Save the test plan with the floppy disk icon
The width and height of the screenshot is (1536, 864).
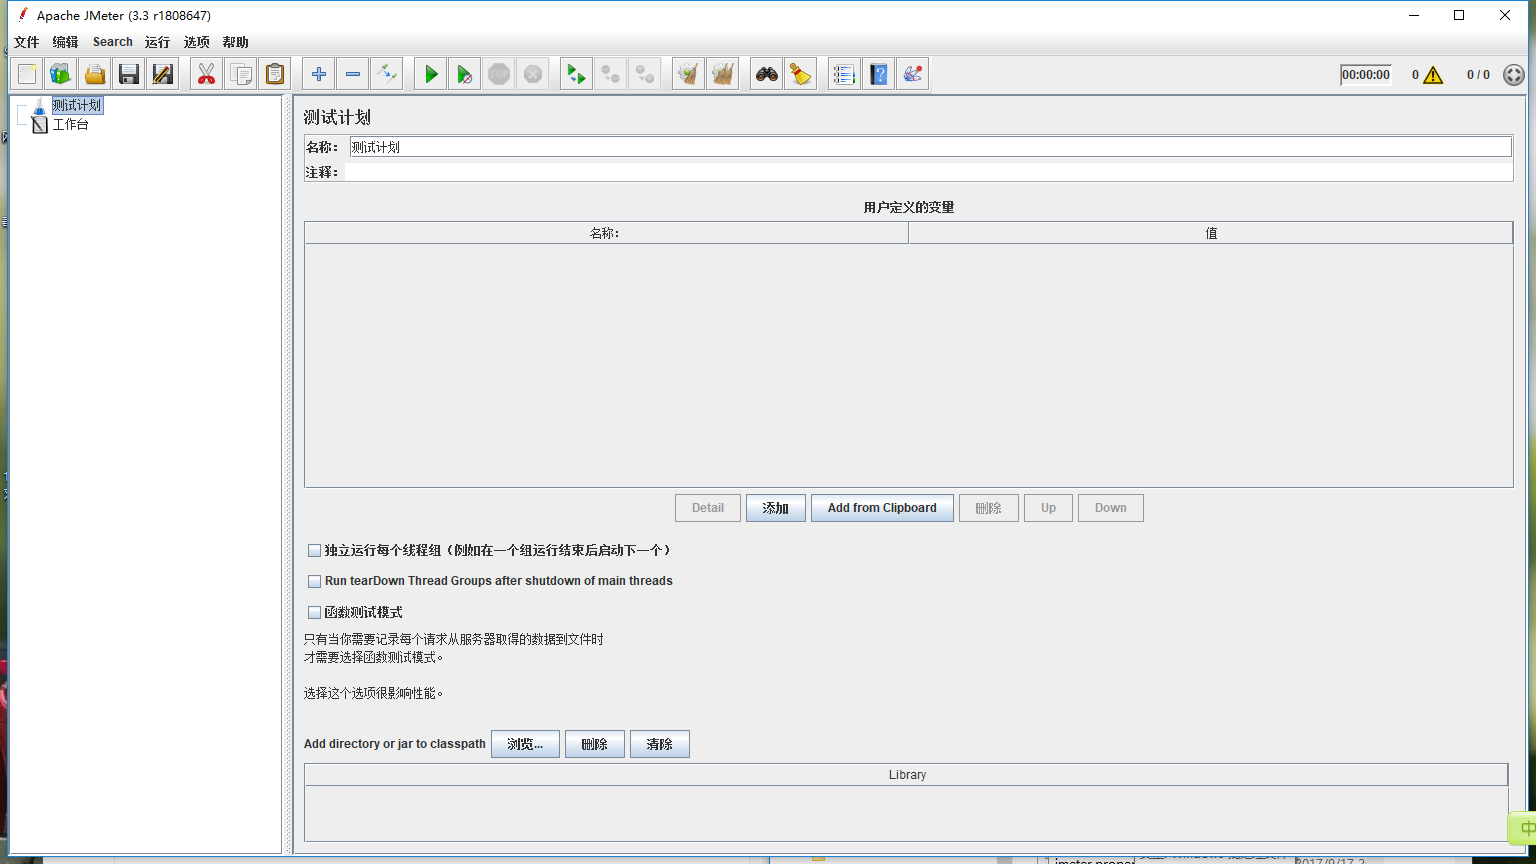tap(128, 74)
